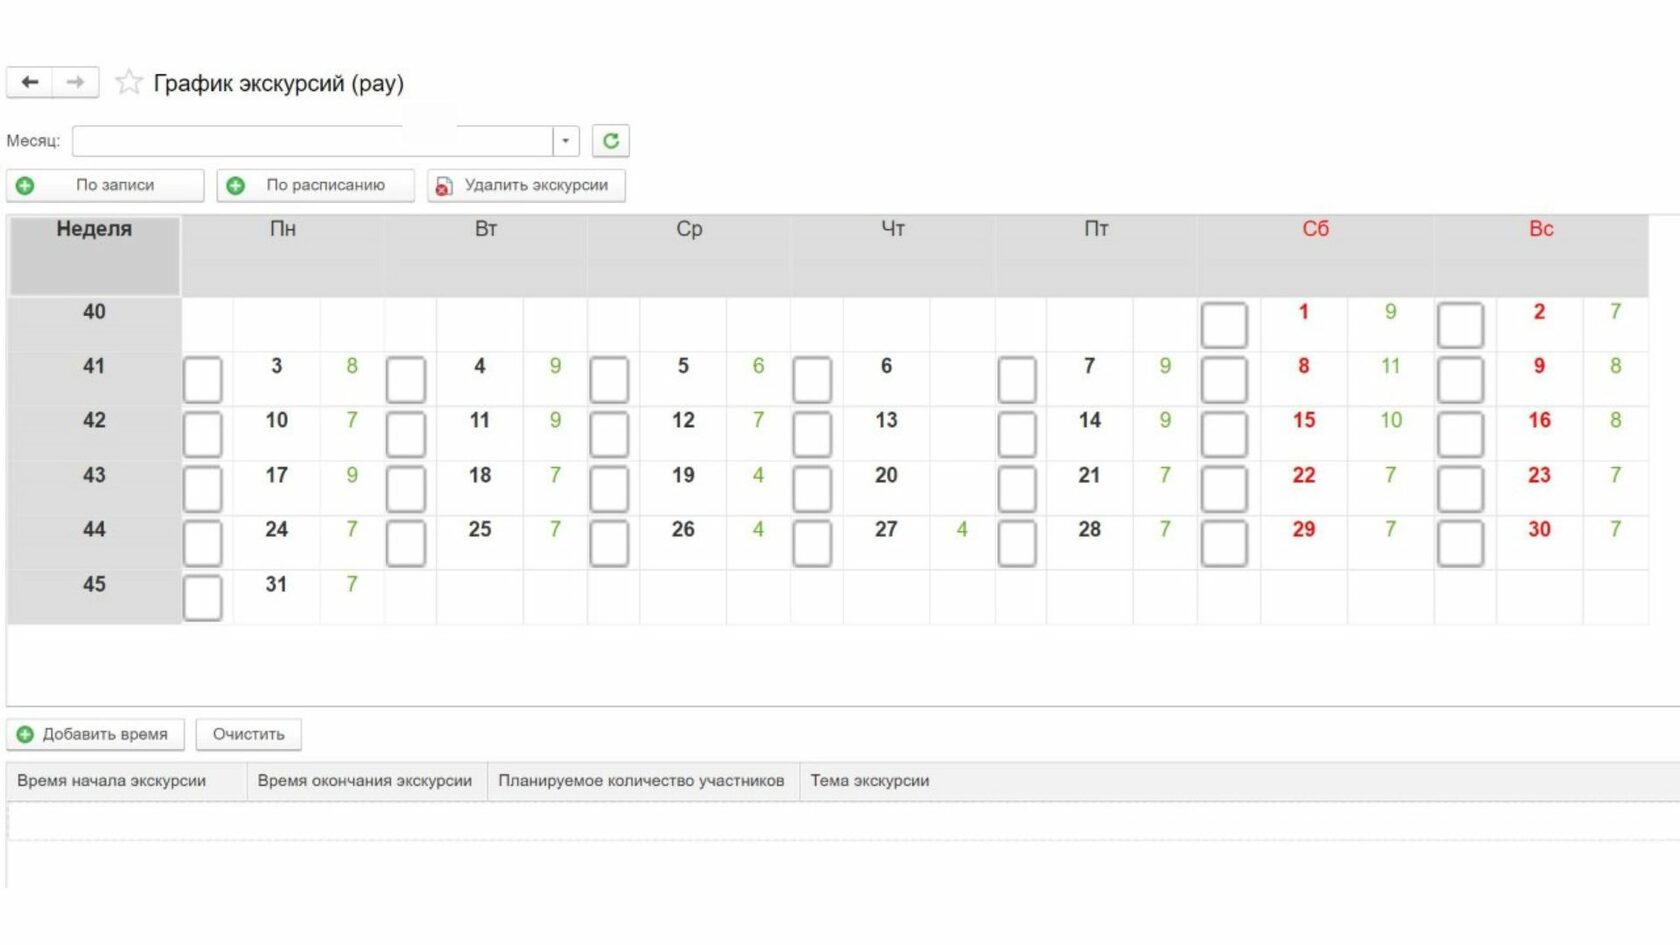
Task: Click the red Вс column header
Action: [1541, 255]
